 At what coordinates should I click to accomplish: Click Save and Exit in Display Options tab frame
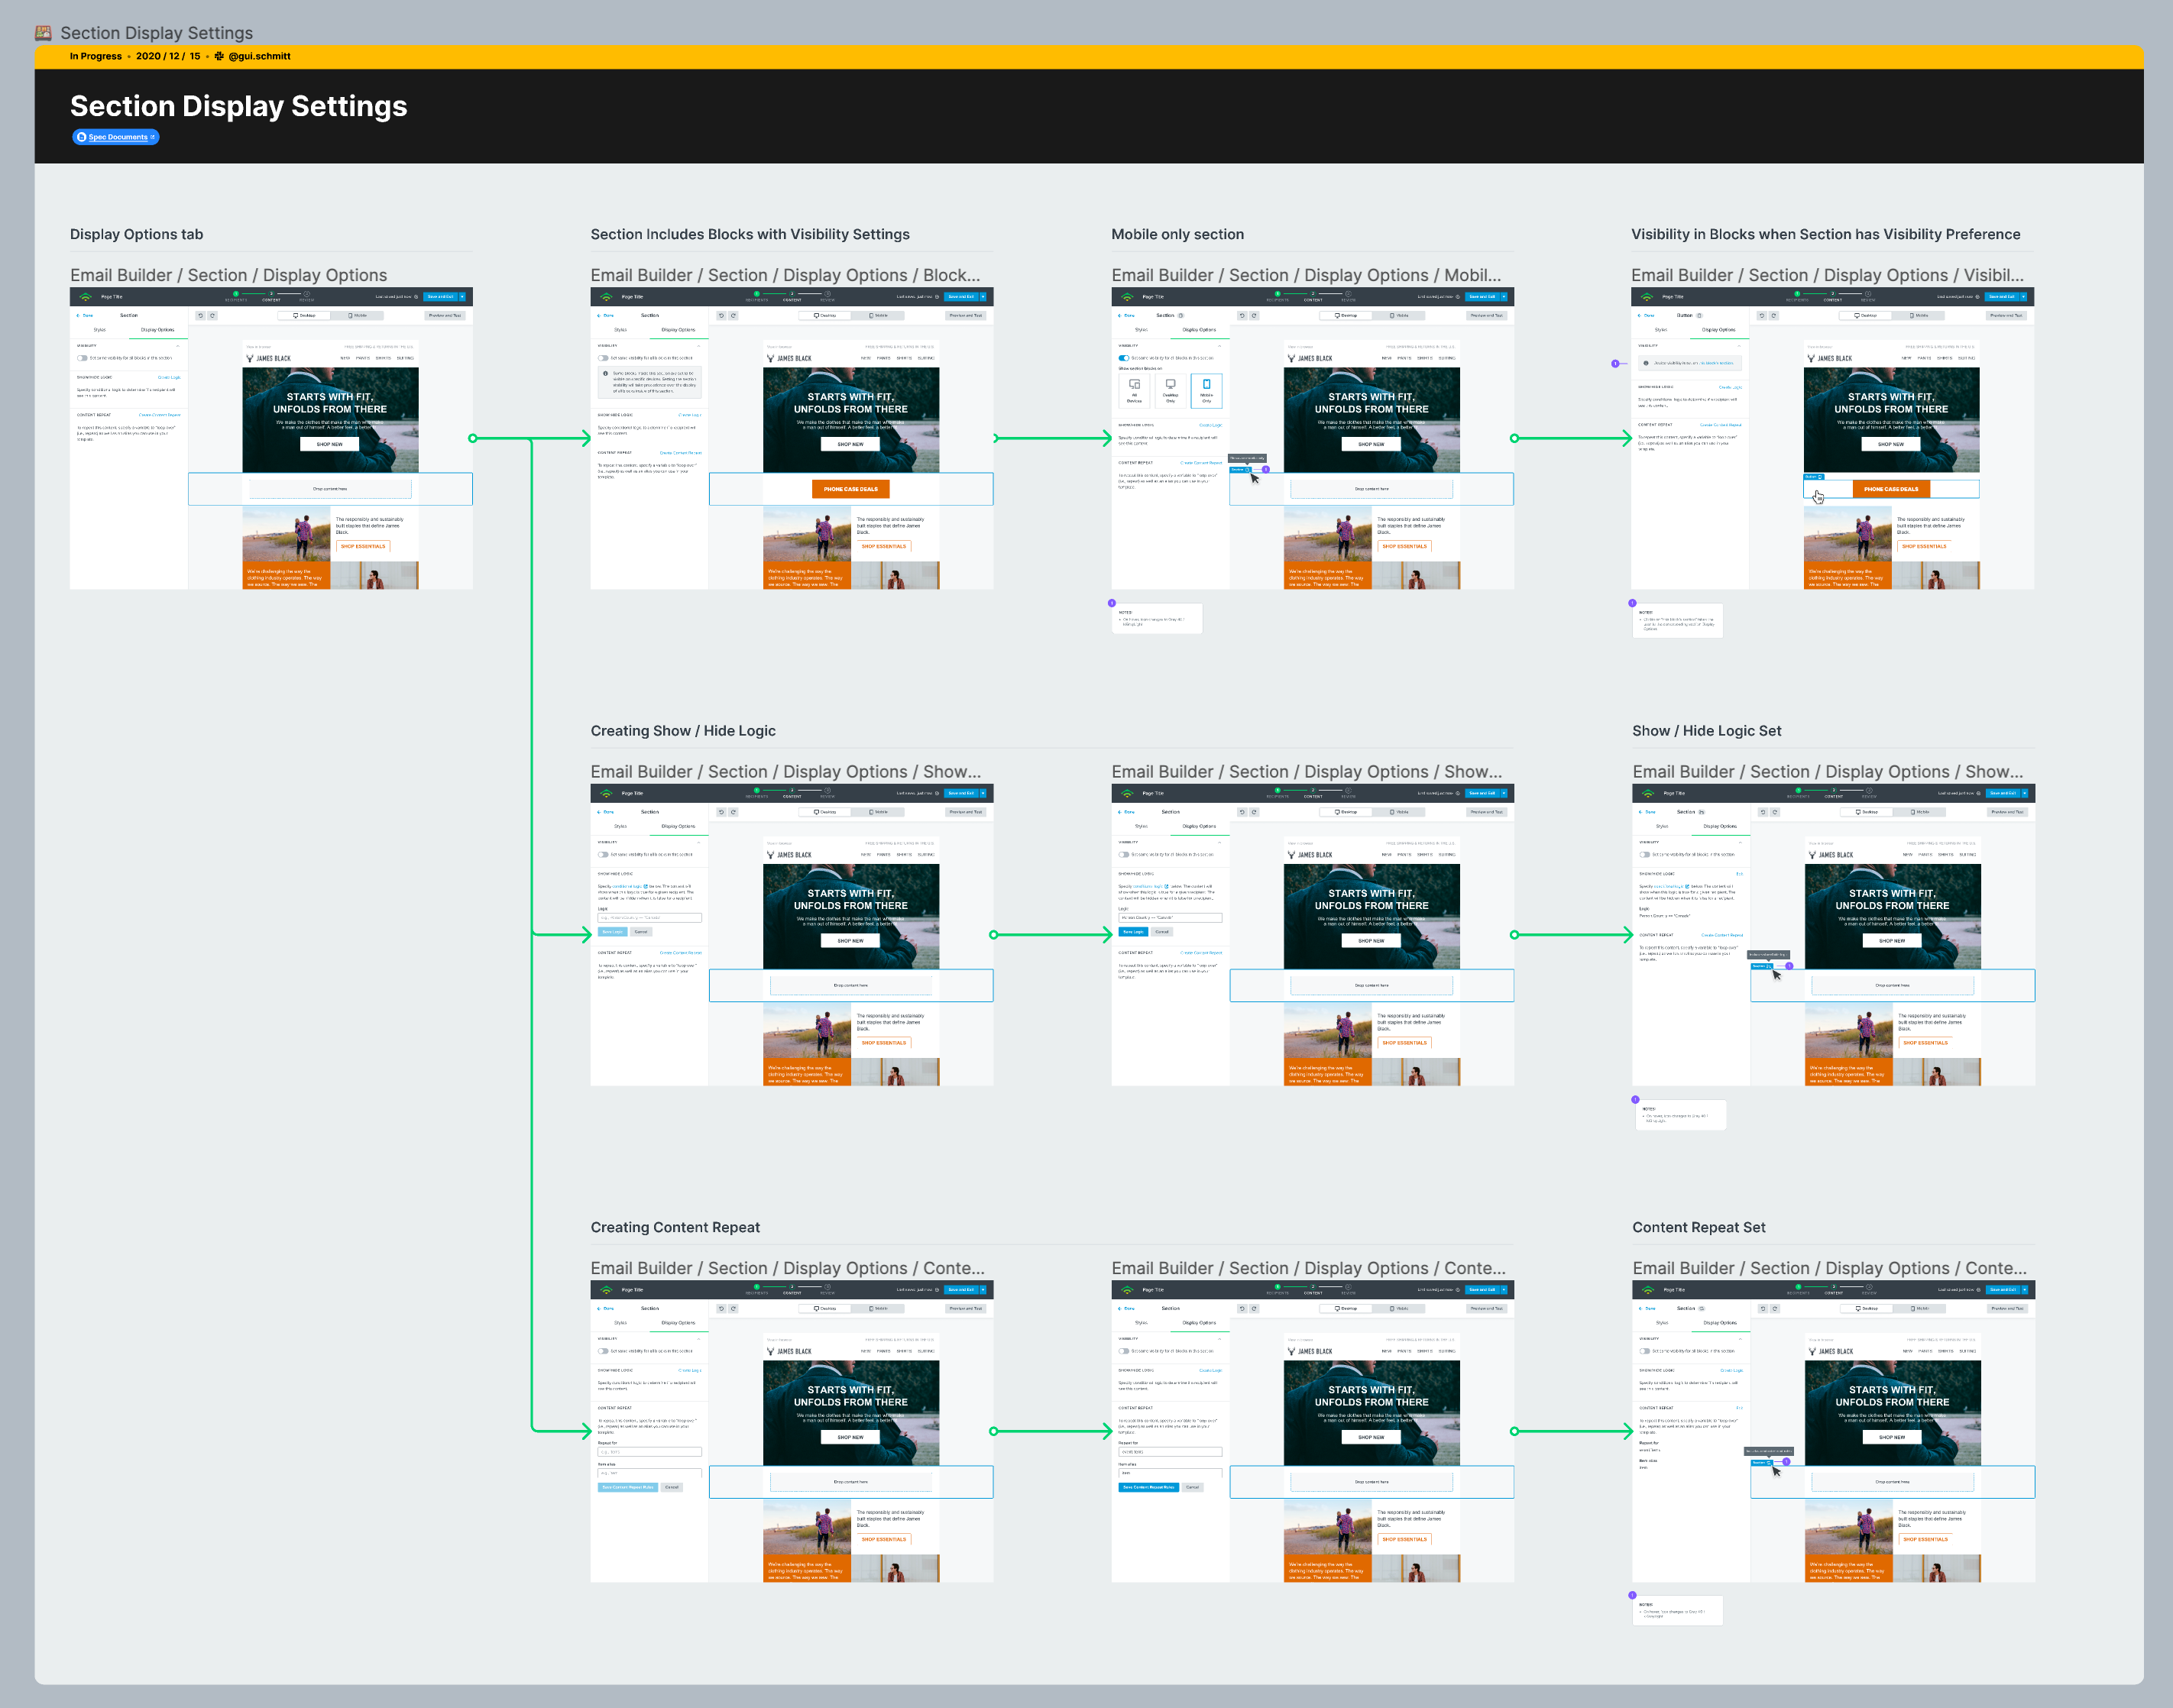(x=440, y=297)
